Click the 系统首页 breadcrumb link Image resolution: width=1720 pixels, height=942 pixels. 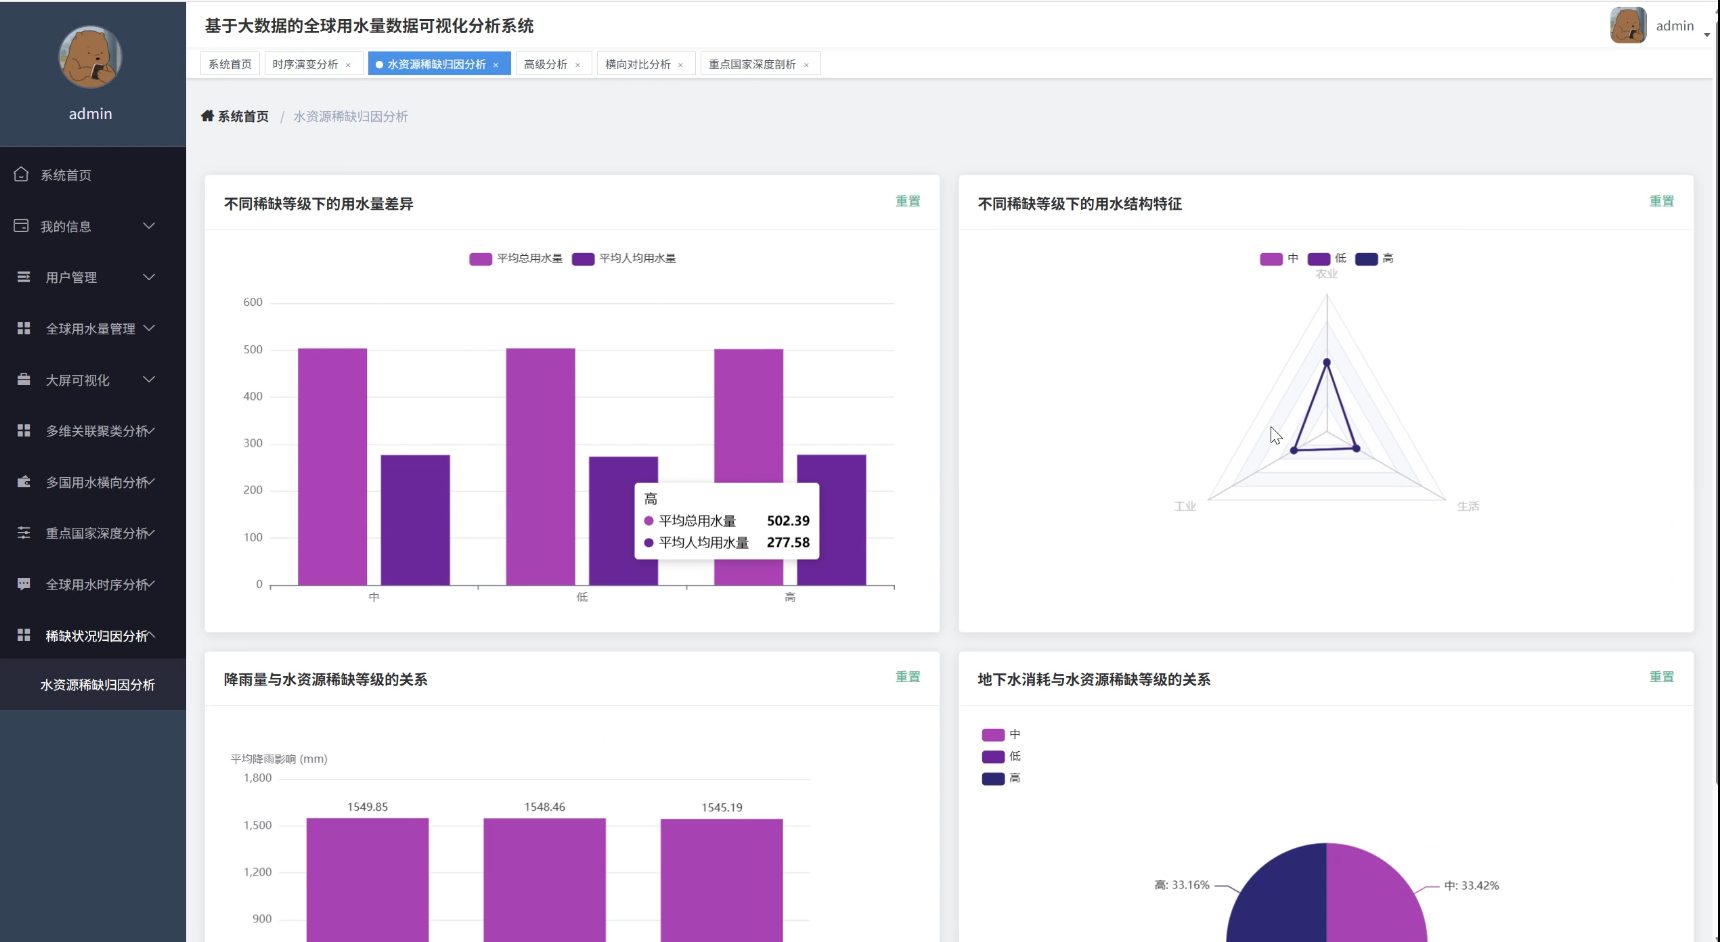point(243,116)
